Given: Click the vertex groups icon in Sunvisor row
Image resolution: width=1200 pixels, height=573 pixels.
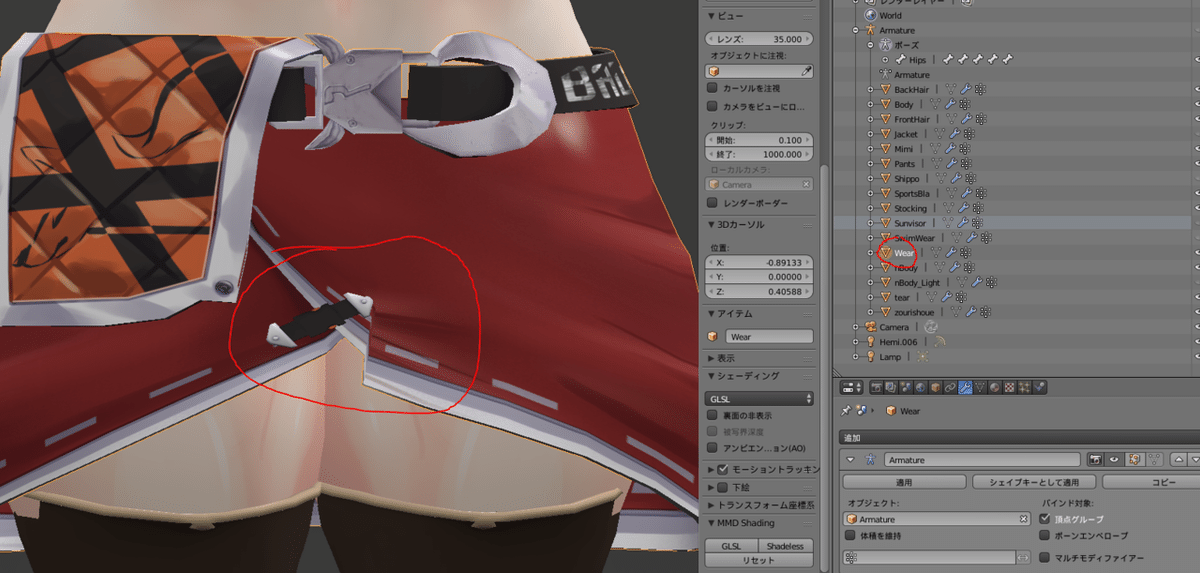Looking at the screenshot, I should pos(977,223).
